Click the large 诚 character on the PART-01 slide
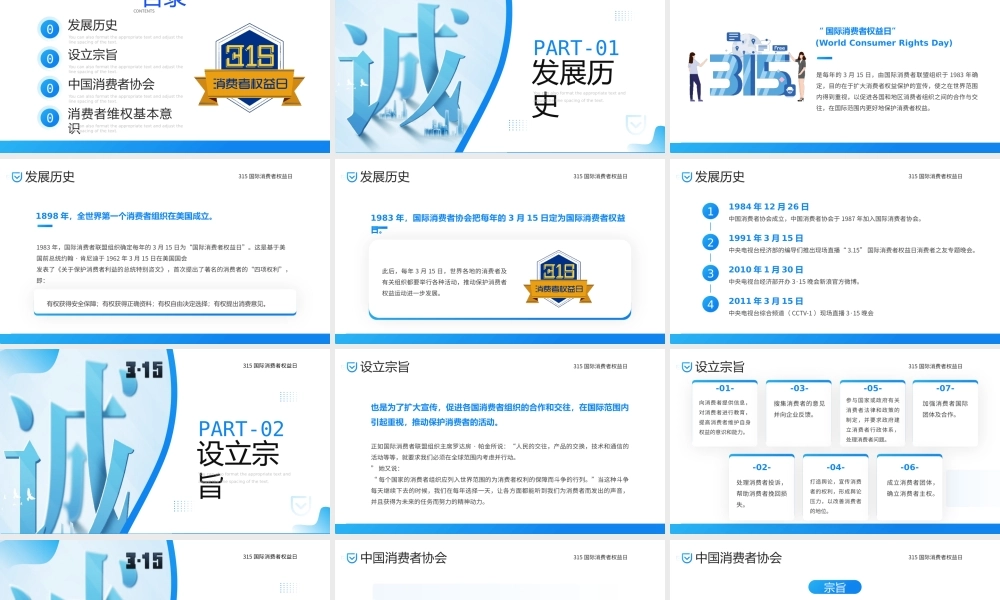 click(405, 72)
